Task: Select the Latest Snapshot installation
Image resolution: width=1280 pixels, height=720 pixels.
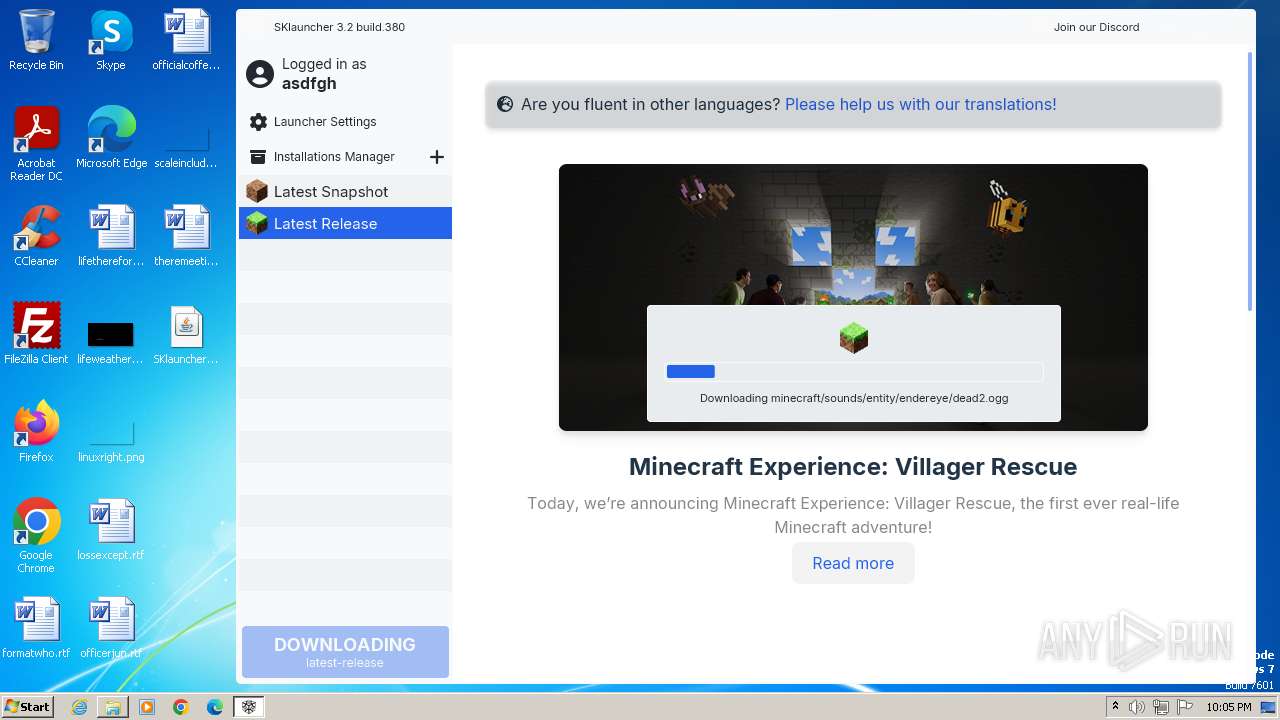Action: tap(345, 191)
